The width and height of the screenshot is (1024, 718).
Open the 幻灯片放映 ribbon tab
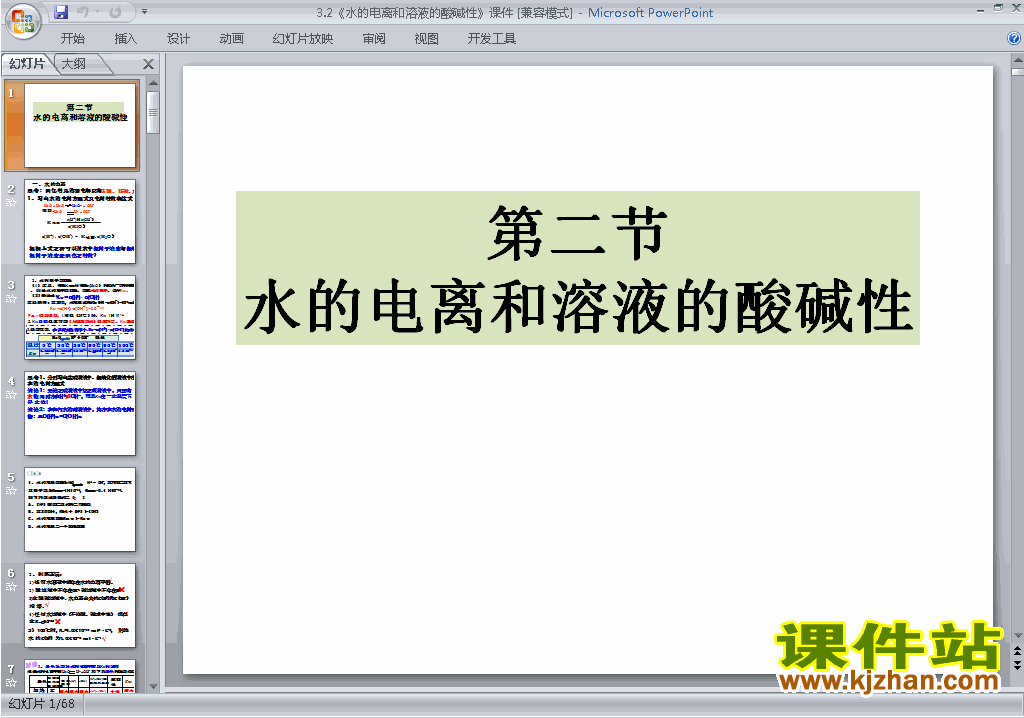[302, 39]
